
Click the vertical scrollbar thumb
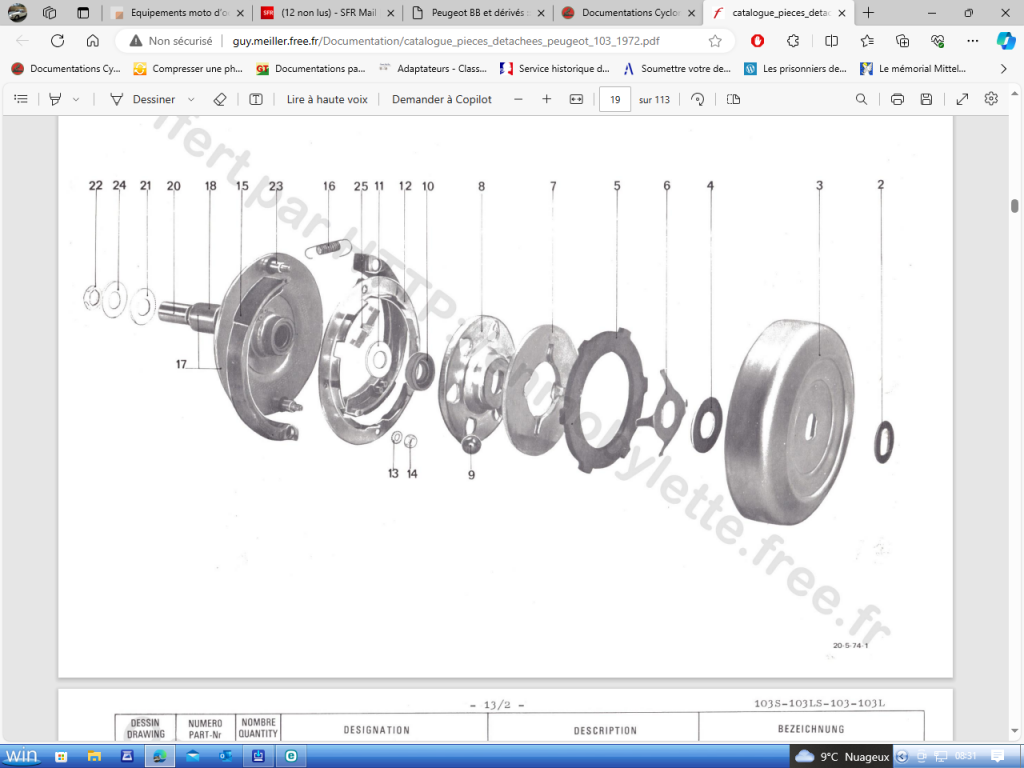[1014, 206]
